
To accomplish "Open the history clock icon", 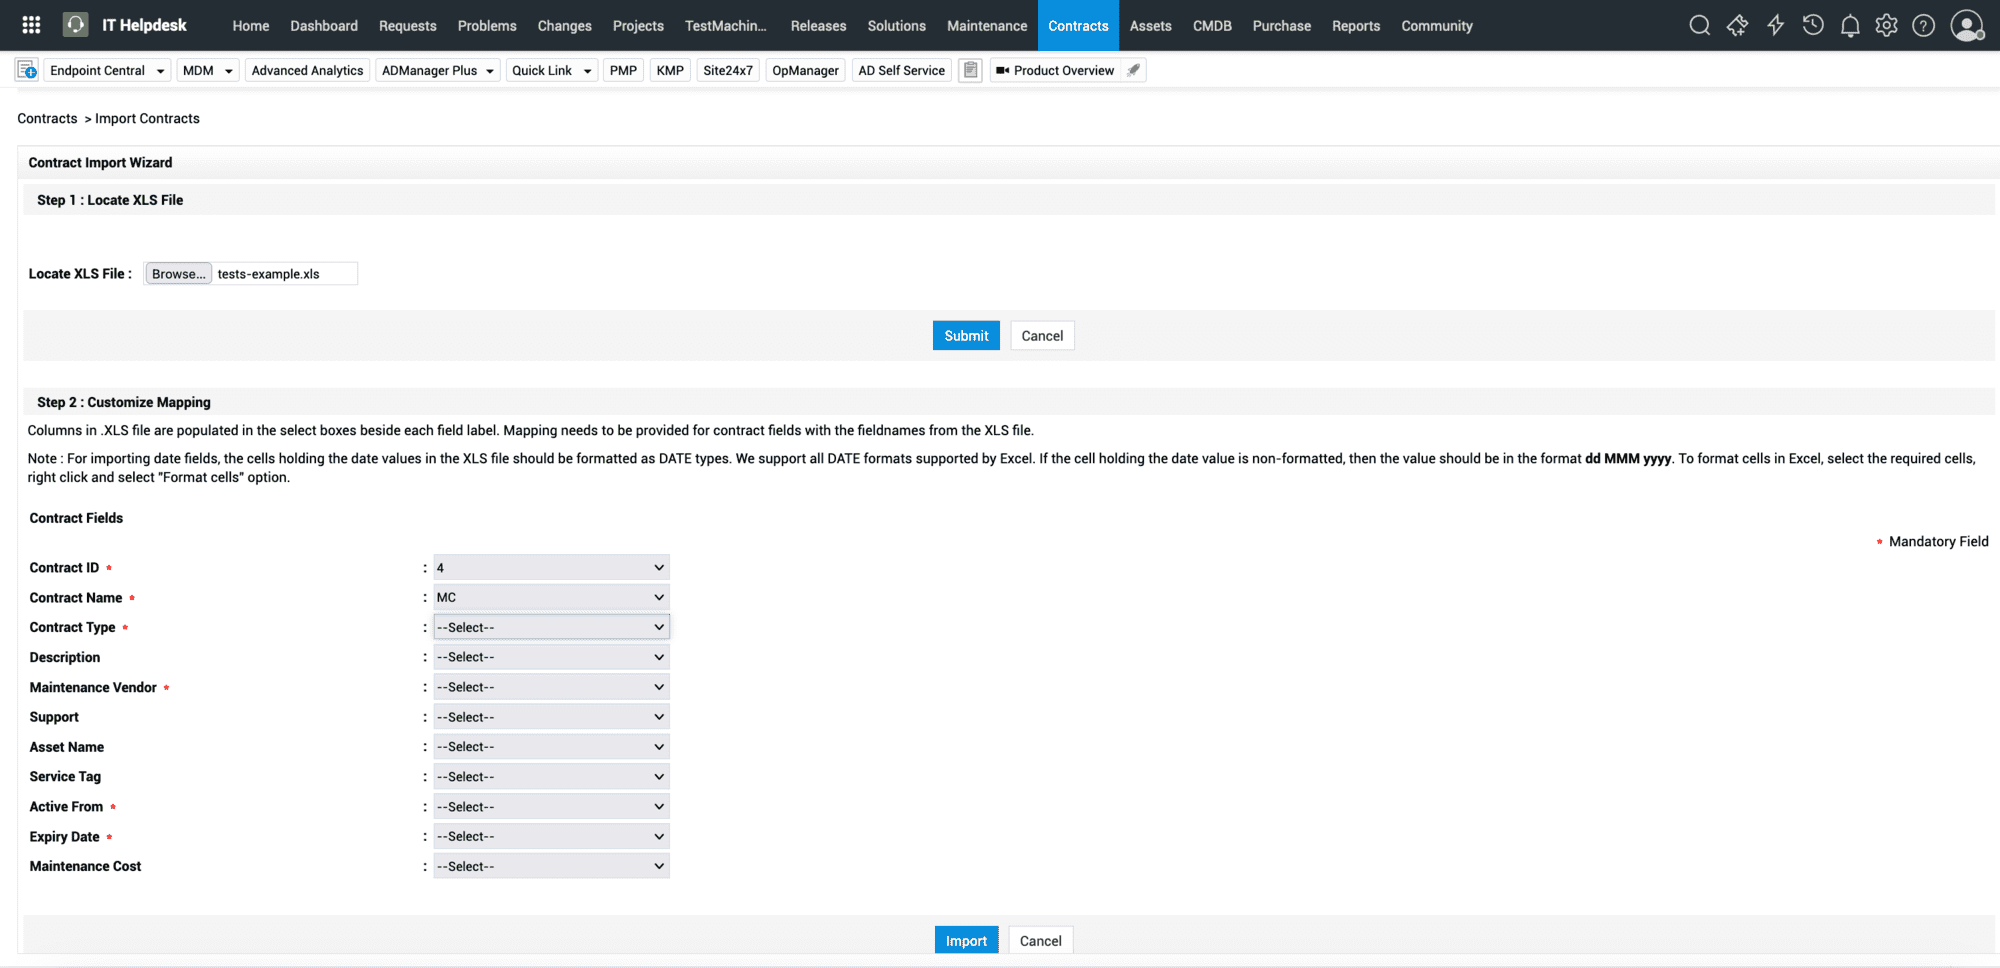I will [1812, 25].
